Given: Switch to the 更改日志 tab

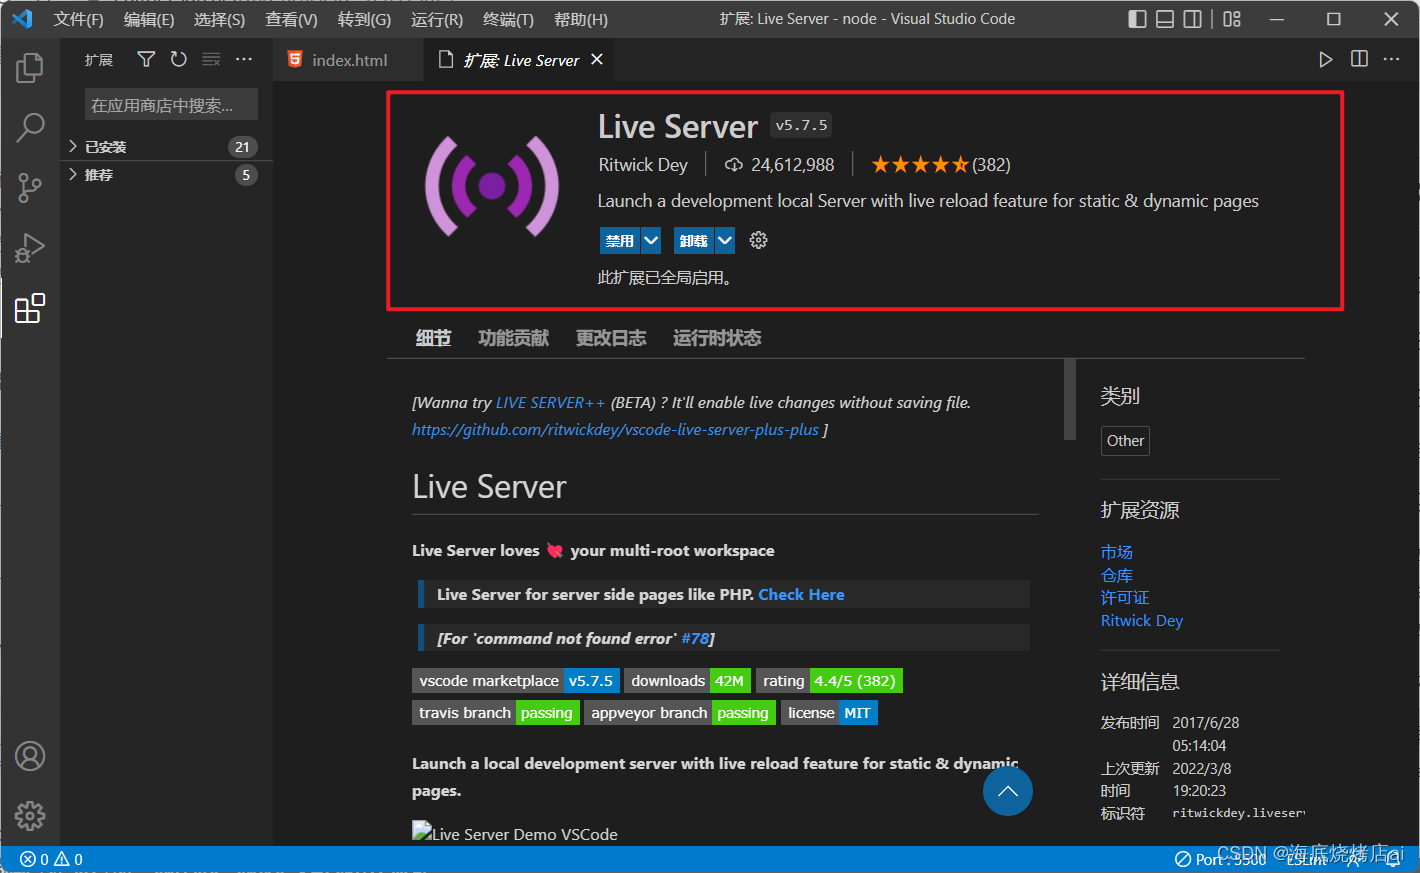Looking at the screenshot, I should point(610,338).
